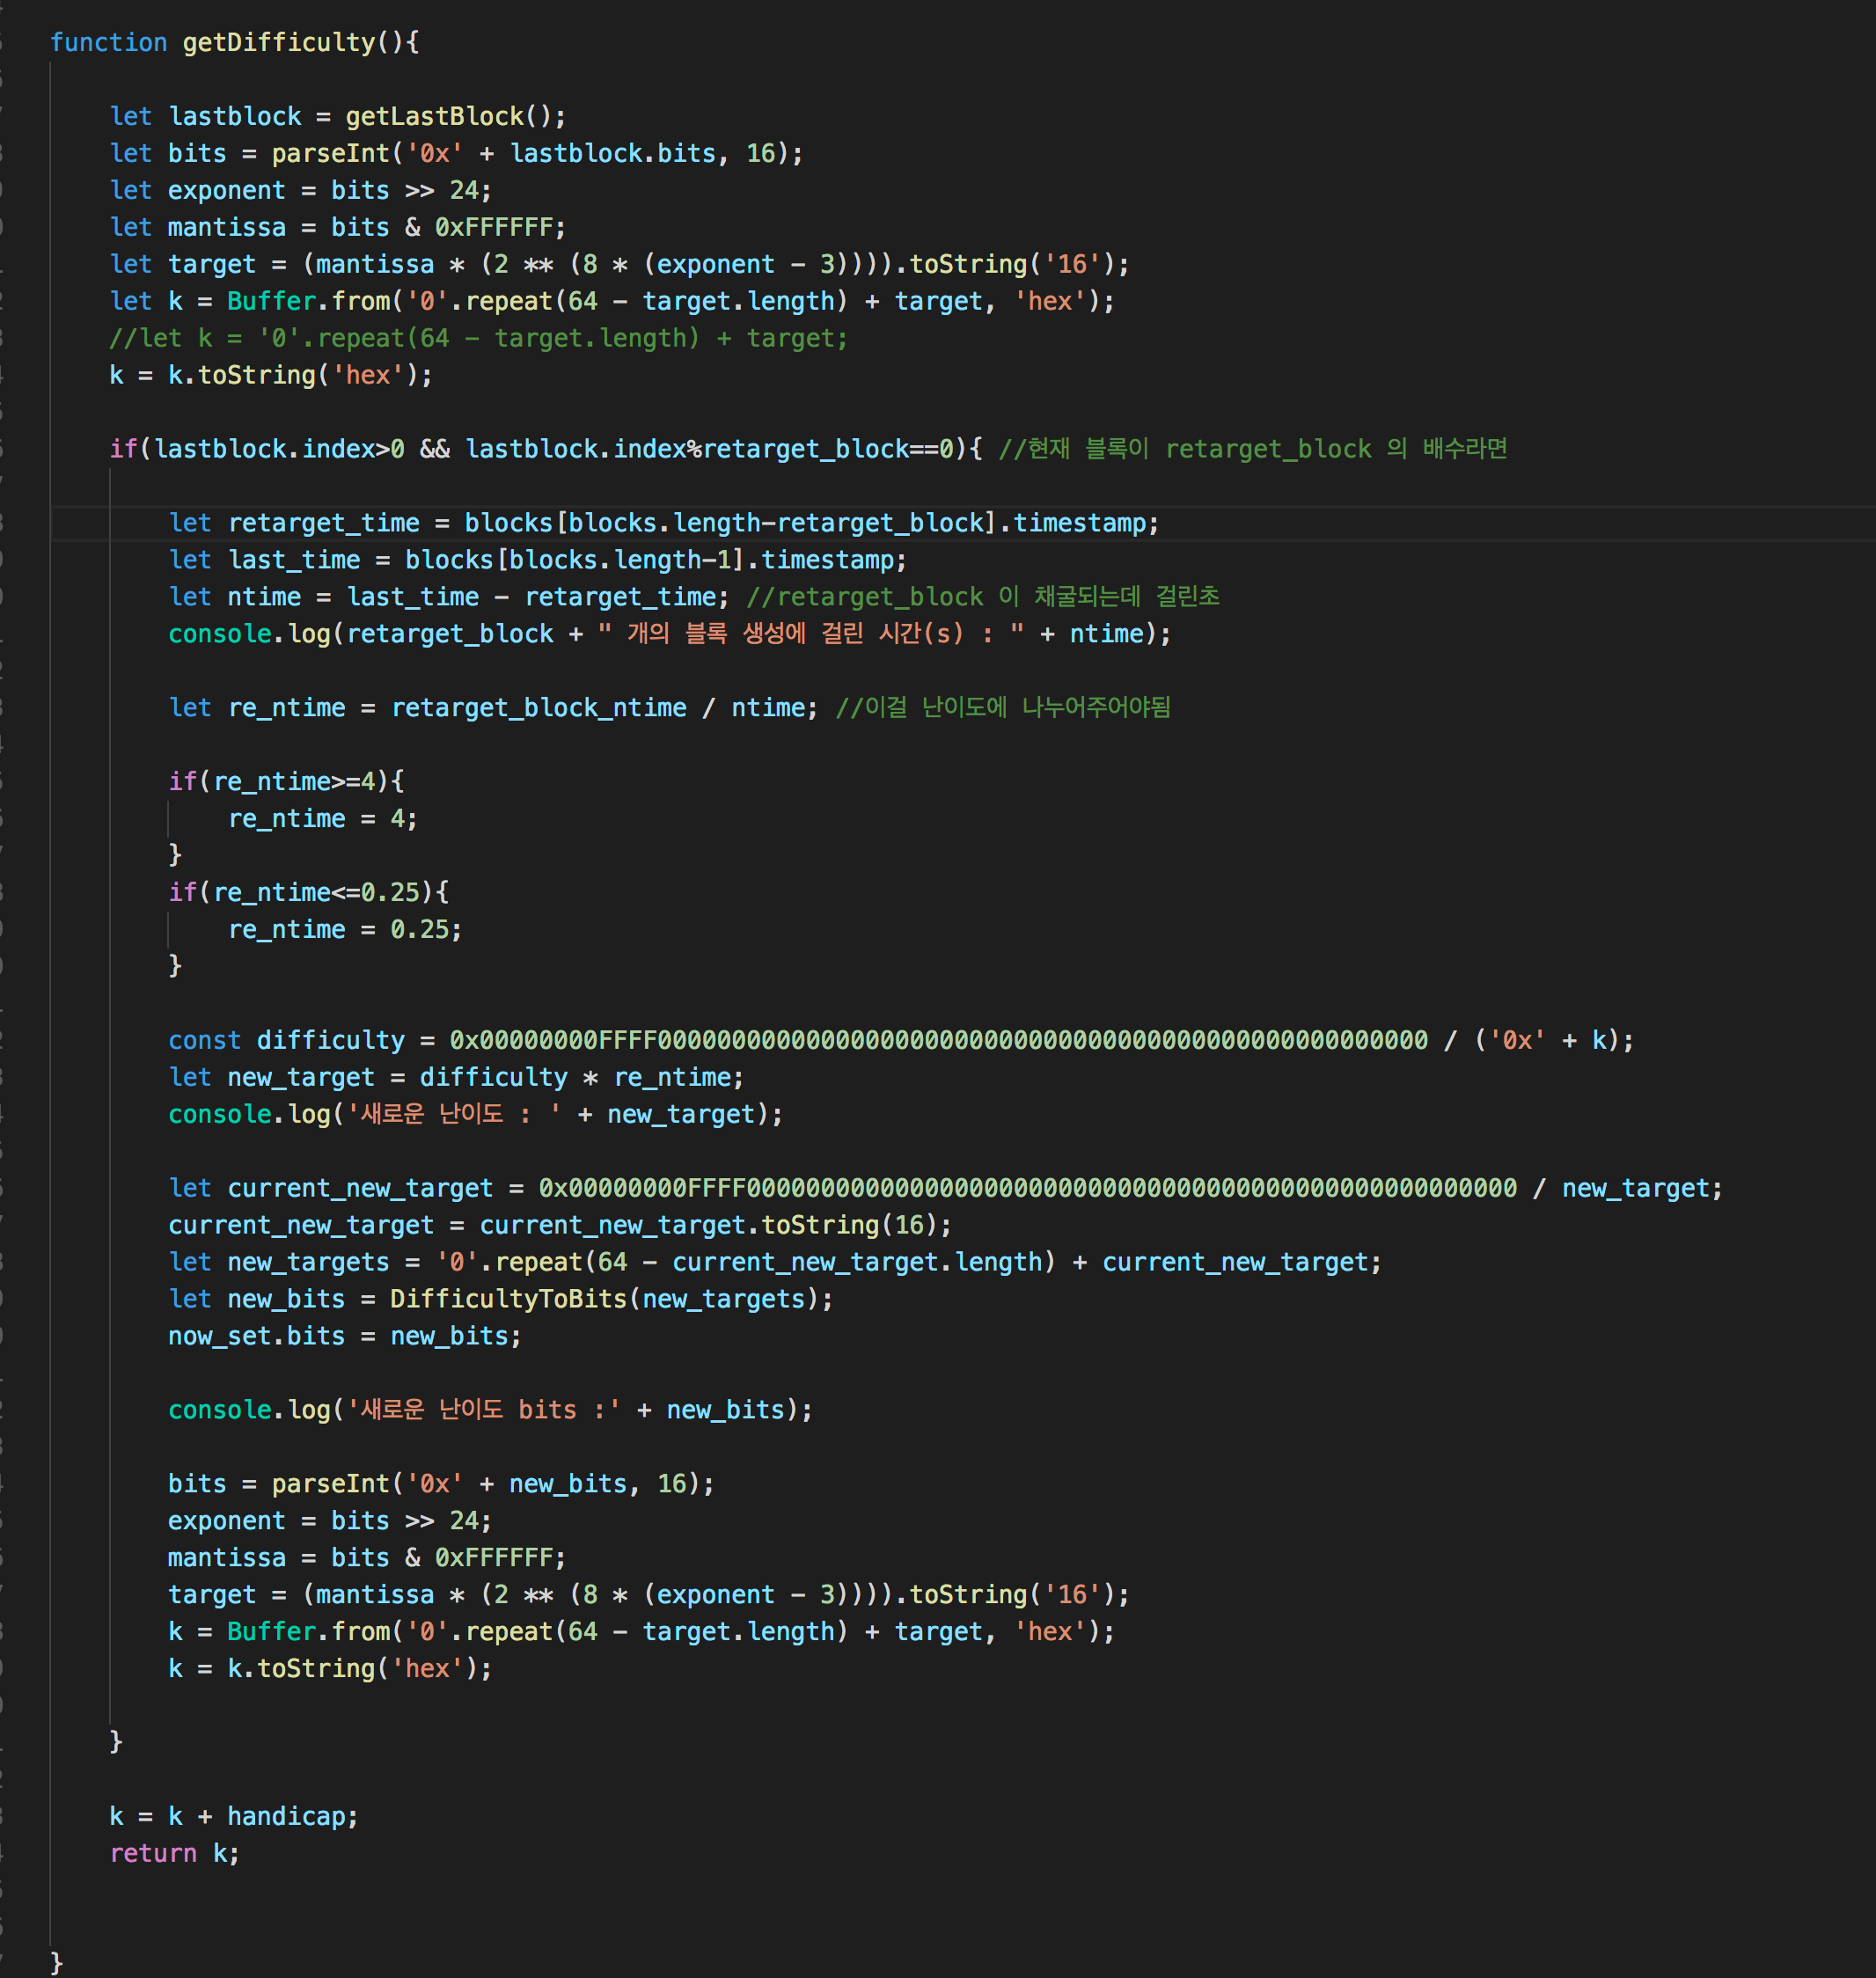Place cursor on the commented-out let k line
The image size is (1876, 1978).
tap(478, 338)
